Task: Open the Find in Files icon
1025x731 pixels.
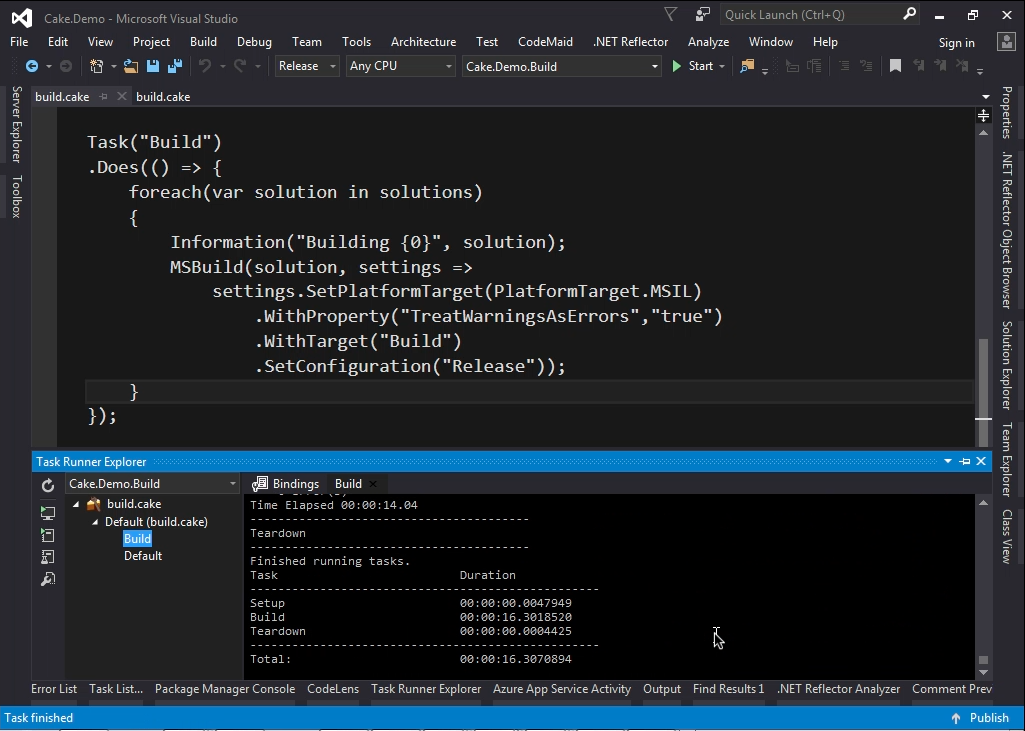Action: coord(747,66)
